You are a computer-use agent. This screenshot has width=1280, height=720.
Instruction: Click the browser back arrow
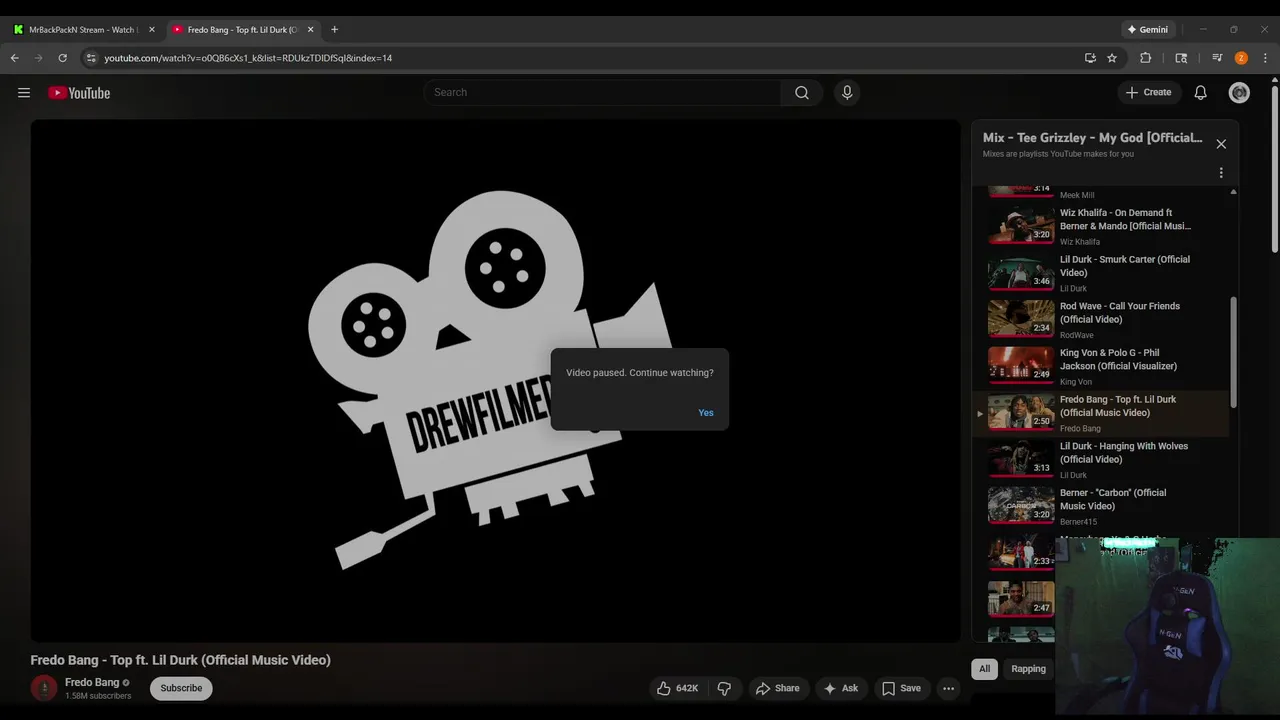tap(15, 58)
